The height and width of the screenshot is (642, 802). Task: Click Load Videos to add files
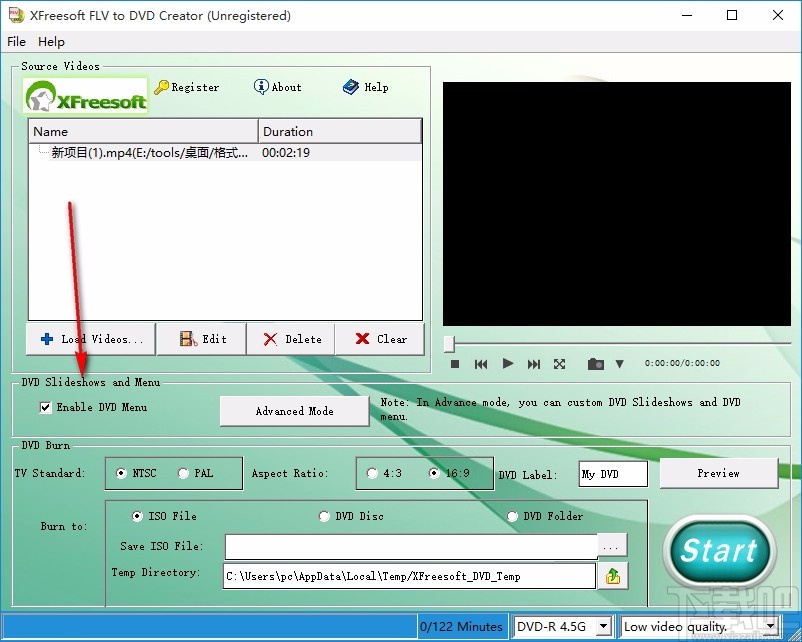(90, 339)
